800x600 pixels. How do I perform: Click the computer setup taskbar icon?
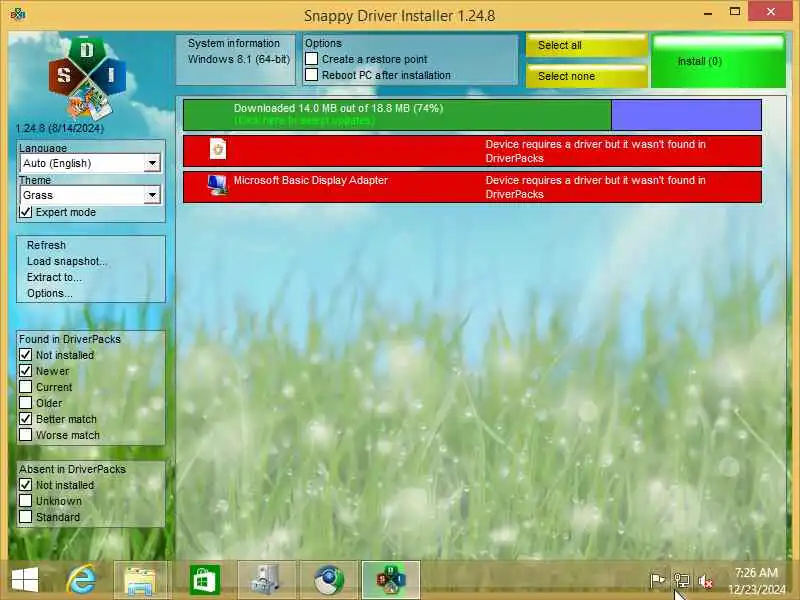coord(266,580)
